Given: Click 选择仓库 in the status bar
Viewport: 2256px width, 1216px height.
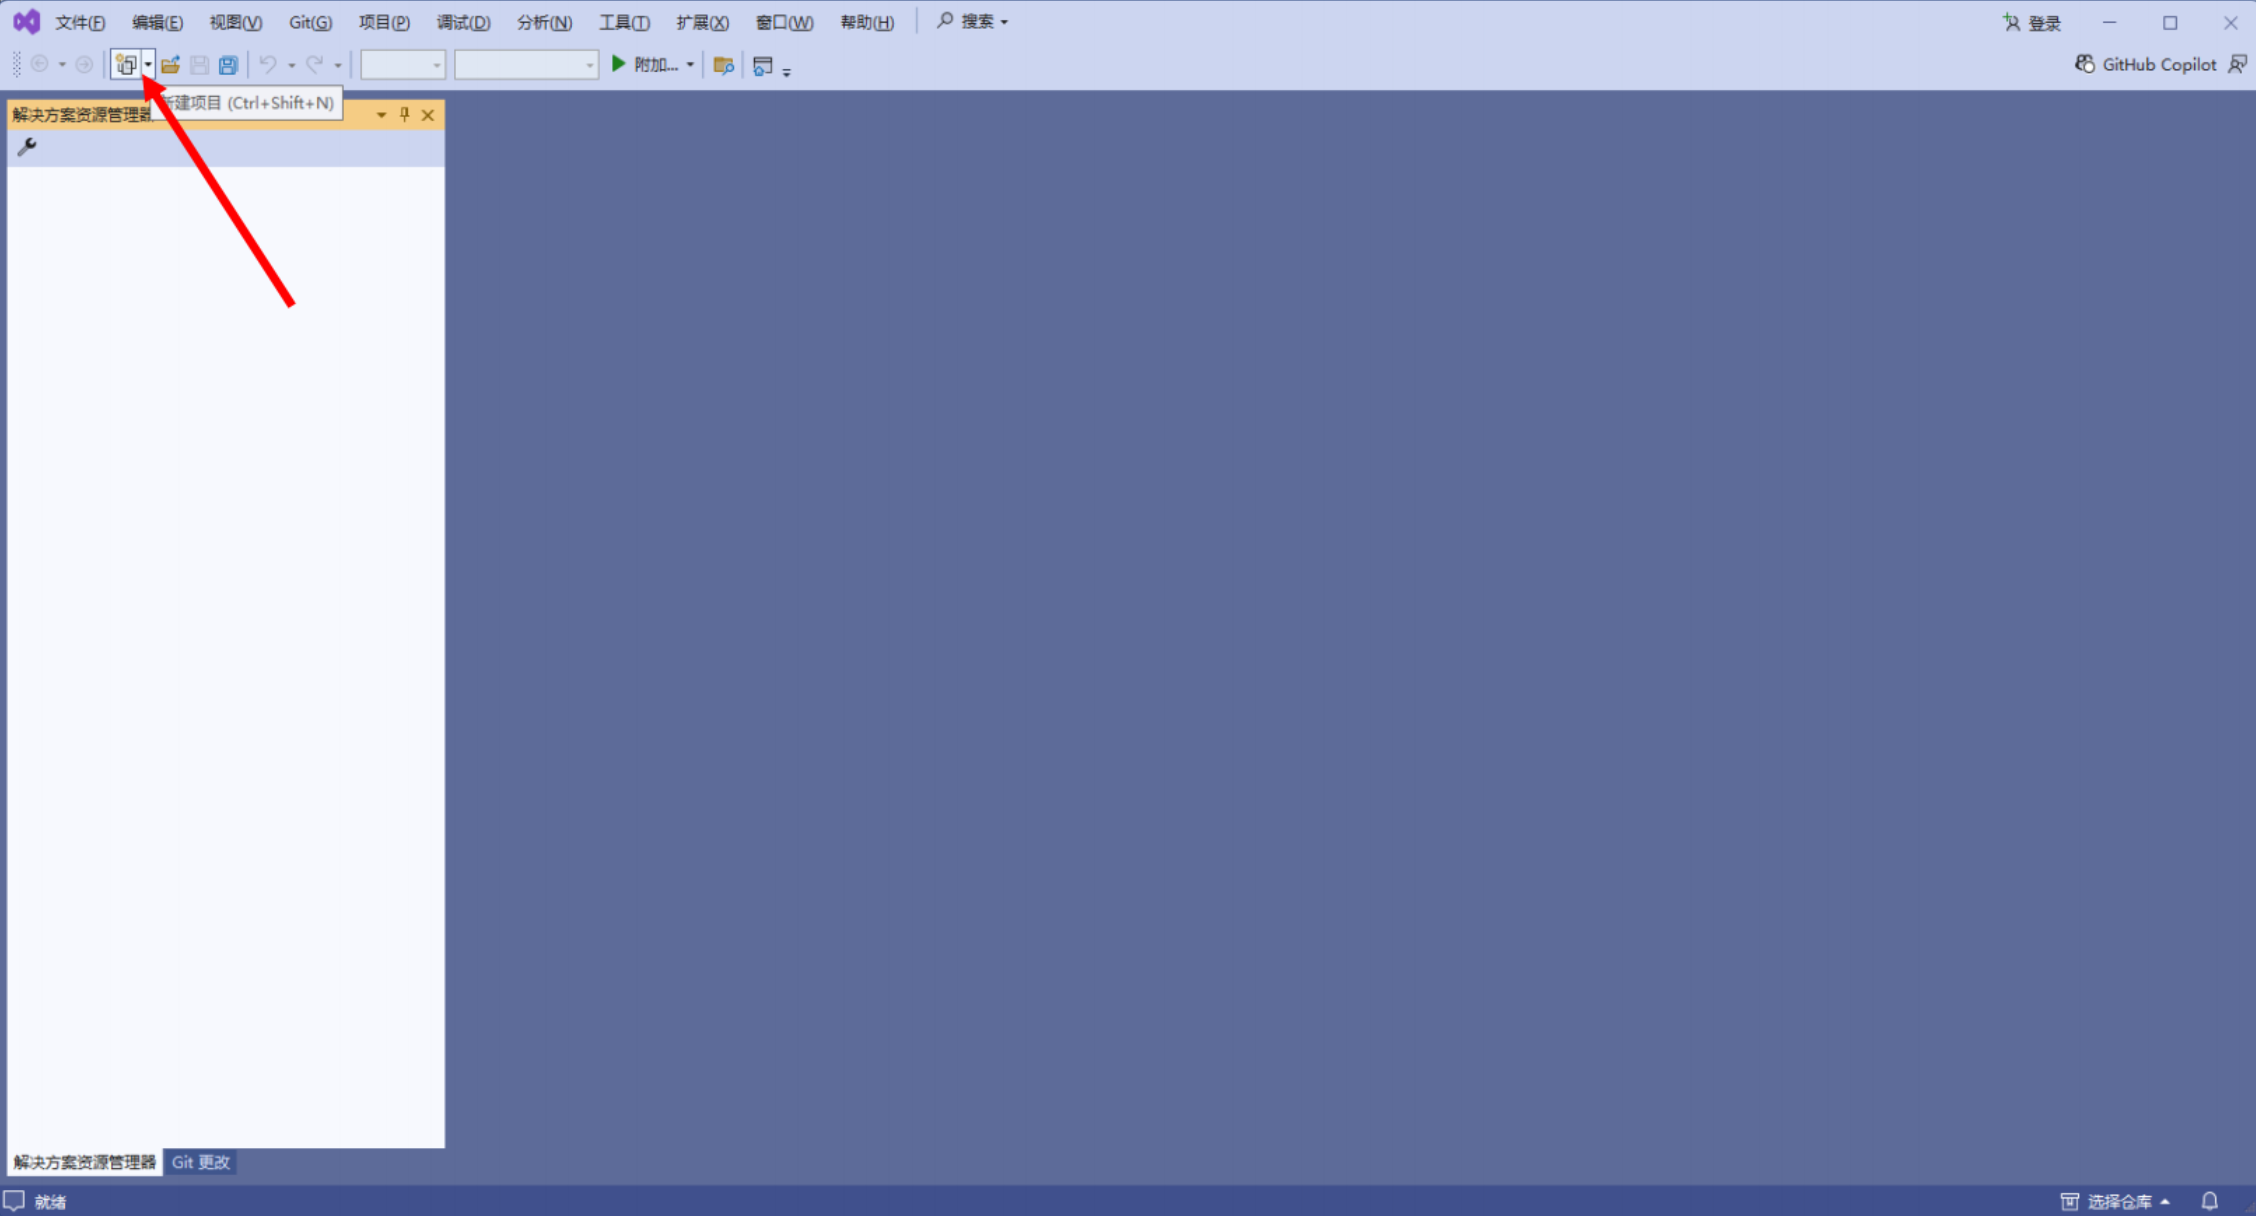Looking at the screenshot, I should click(x=2118, y=1201).
